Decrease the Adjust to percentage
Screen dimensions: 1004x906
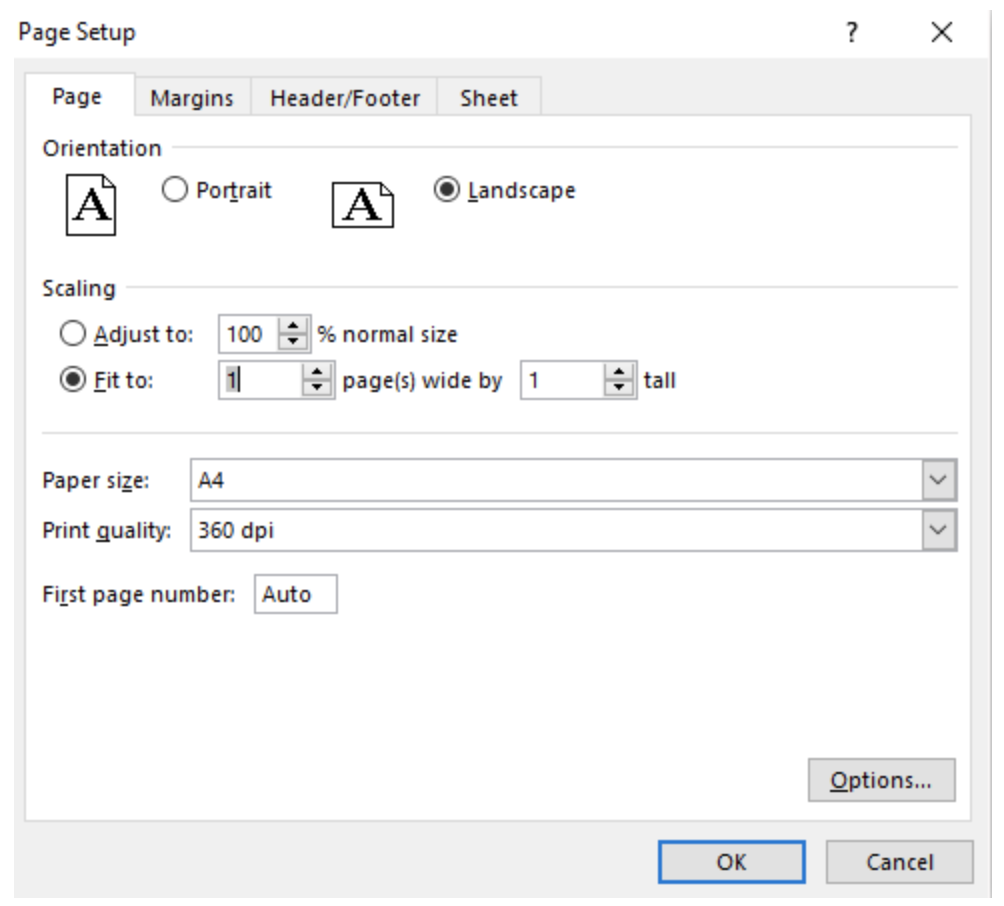coord(293,342)
